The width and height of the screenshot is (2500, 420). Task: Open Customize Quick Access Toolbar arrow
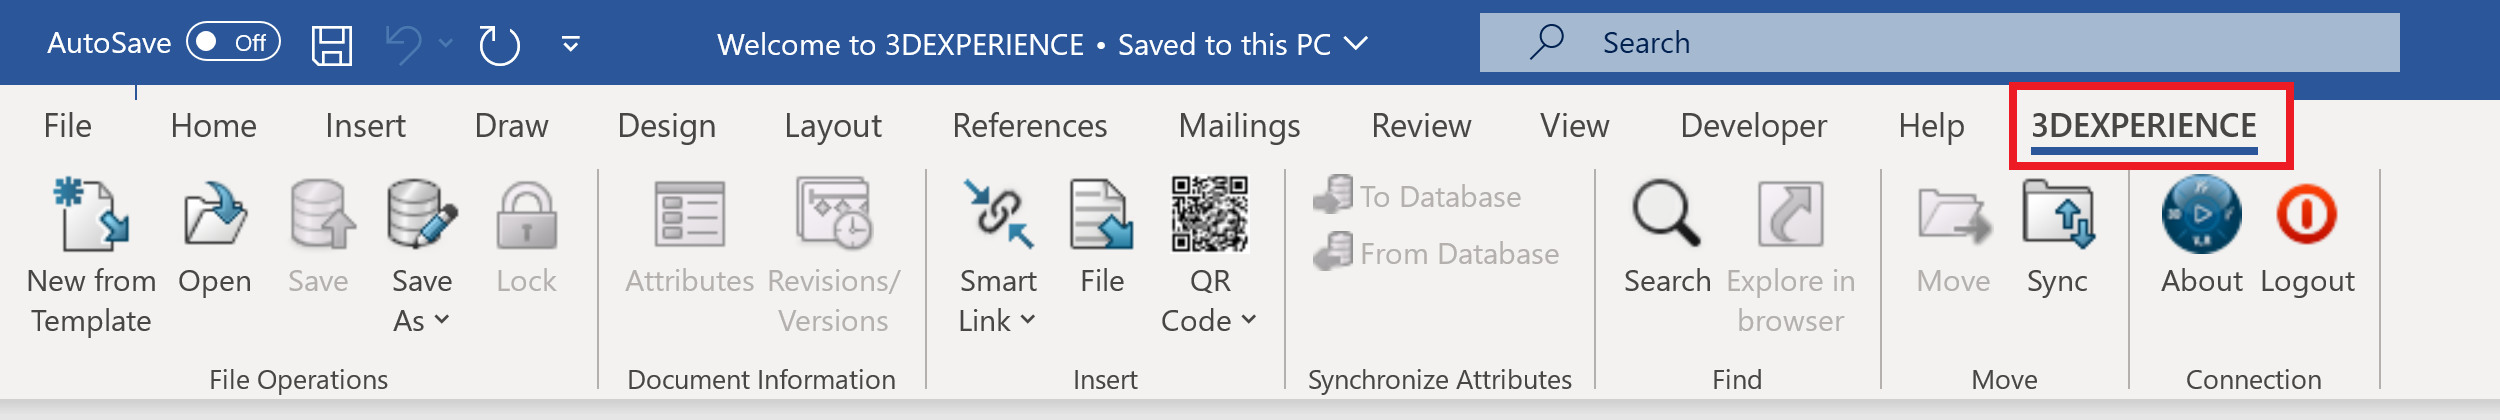(x=571, y=43)
